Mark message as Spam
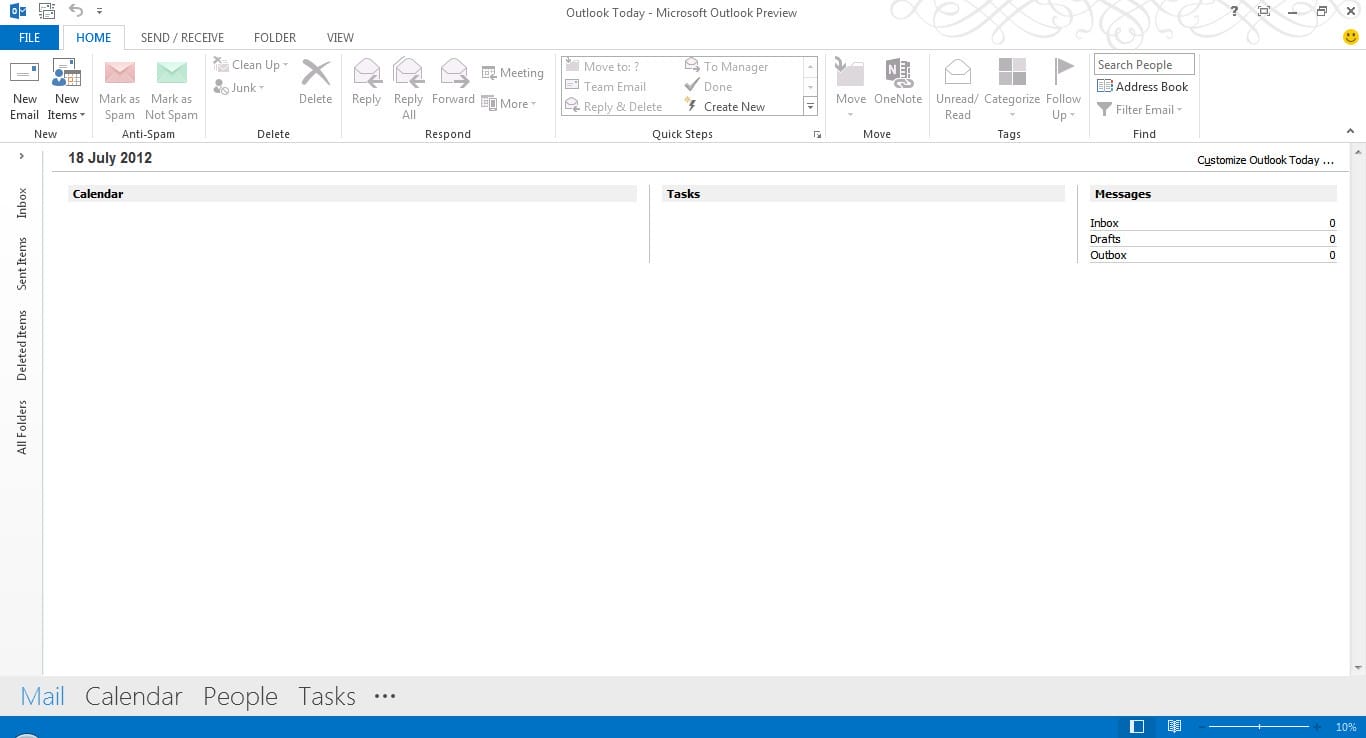Viewport: 1366px width, 738px height. 119,89
